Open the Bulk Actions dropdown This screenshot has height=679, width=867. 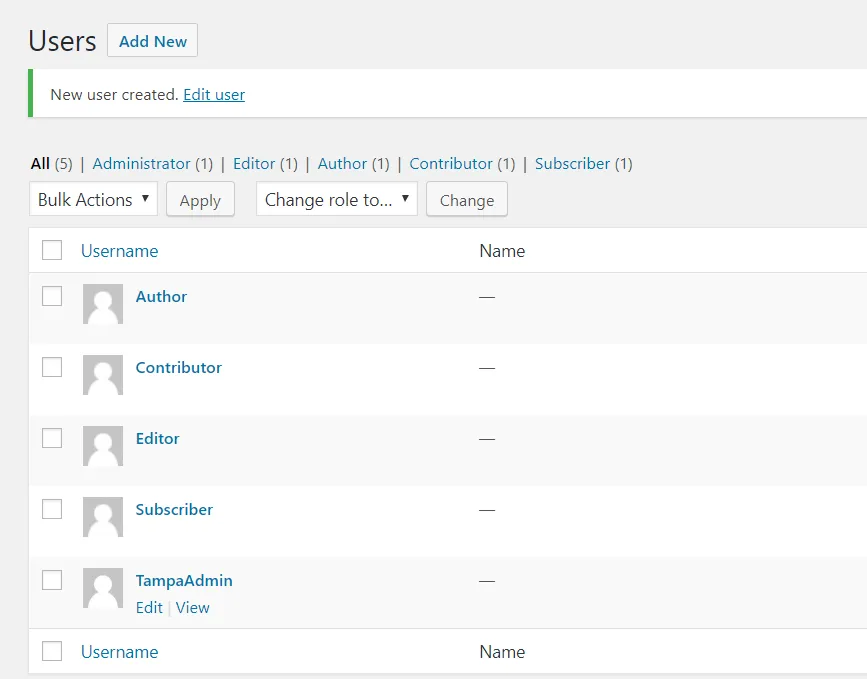93,199
